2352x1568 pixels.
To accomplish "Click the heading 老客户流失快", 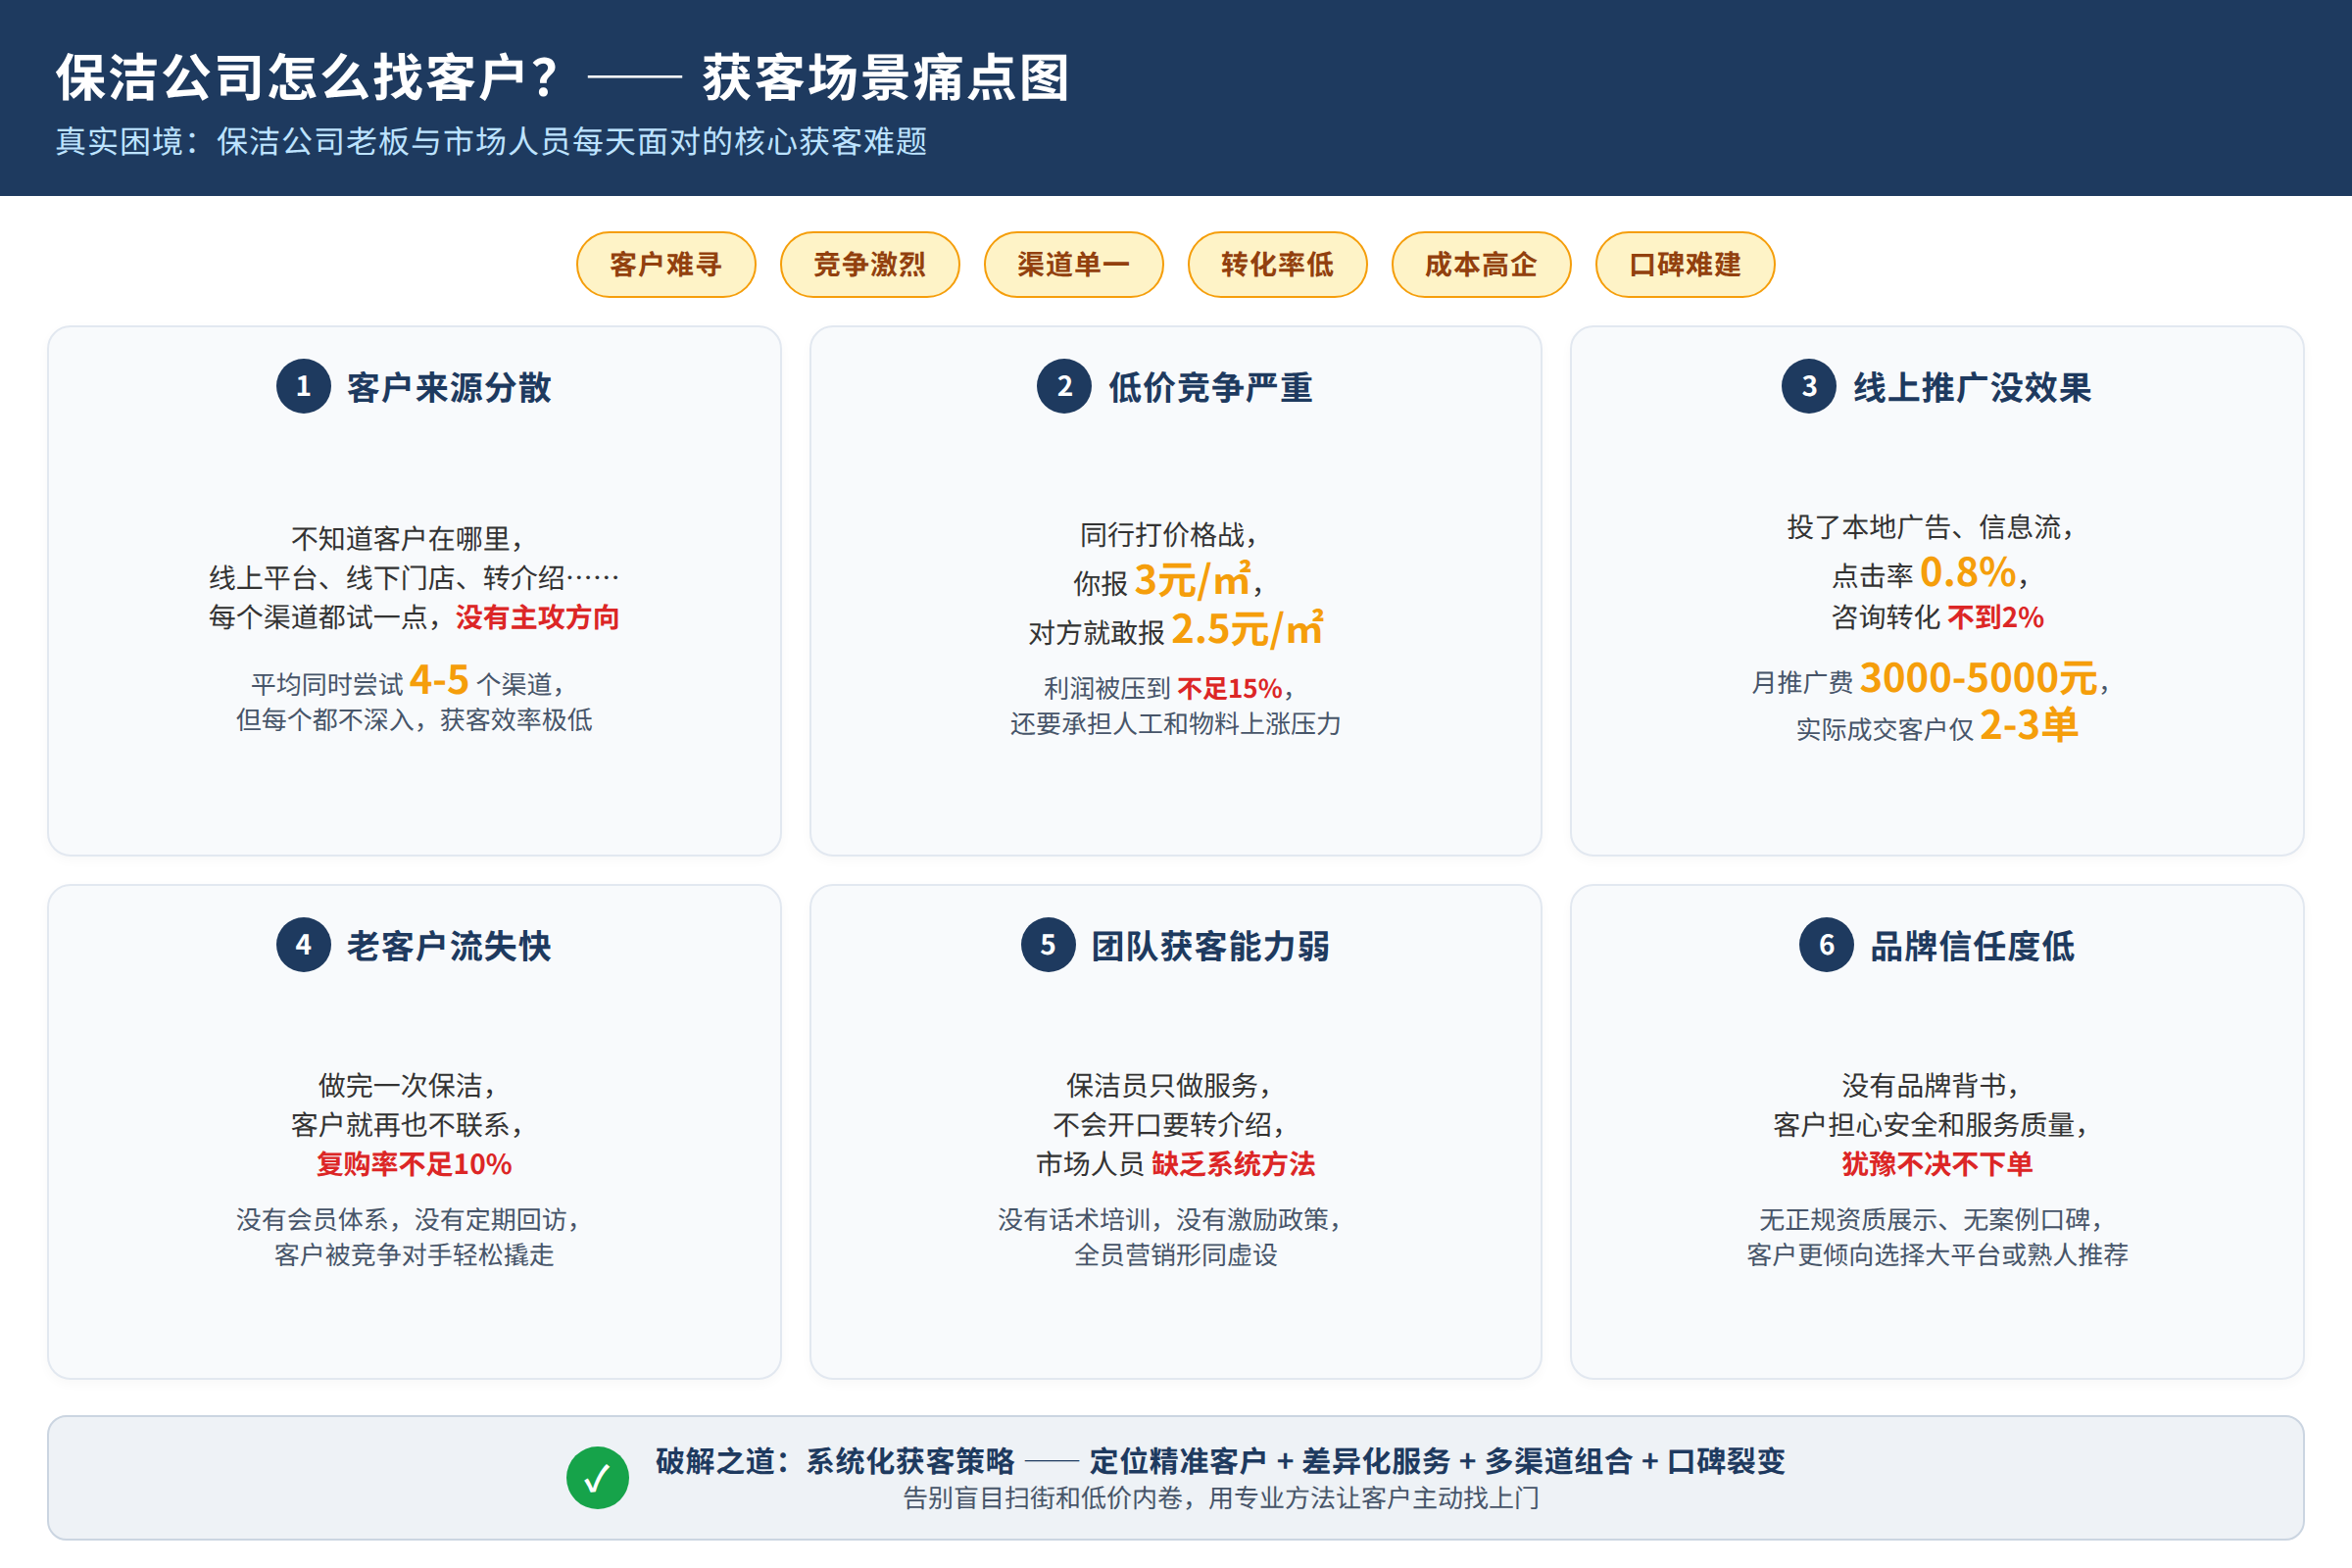I will 449,946.
